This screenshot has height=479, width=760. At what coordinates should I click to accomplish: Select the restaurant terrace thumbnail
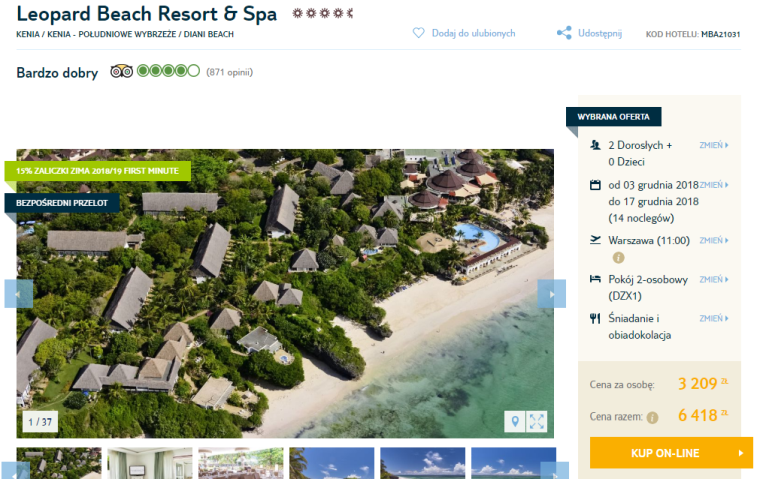click(x=241, y=463)
